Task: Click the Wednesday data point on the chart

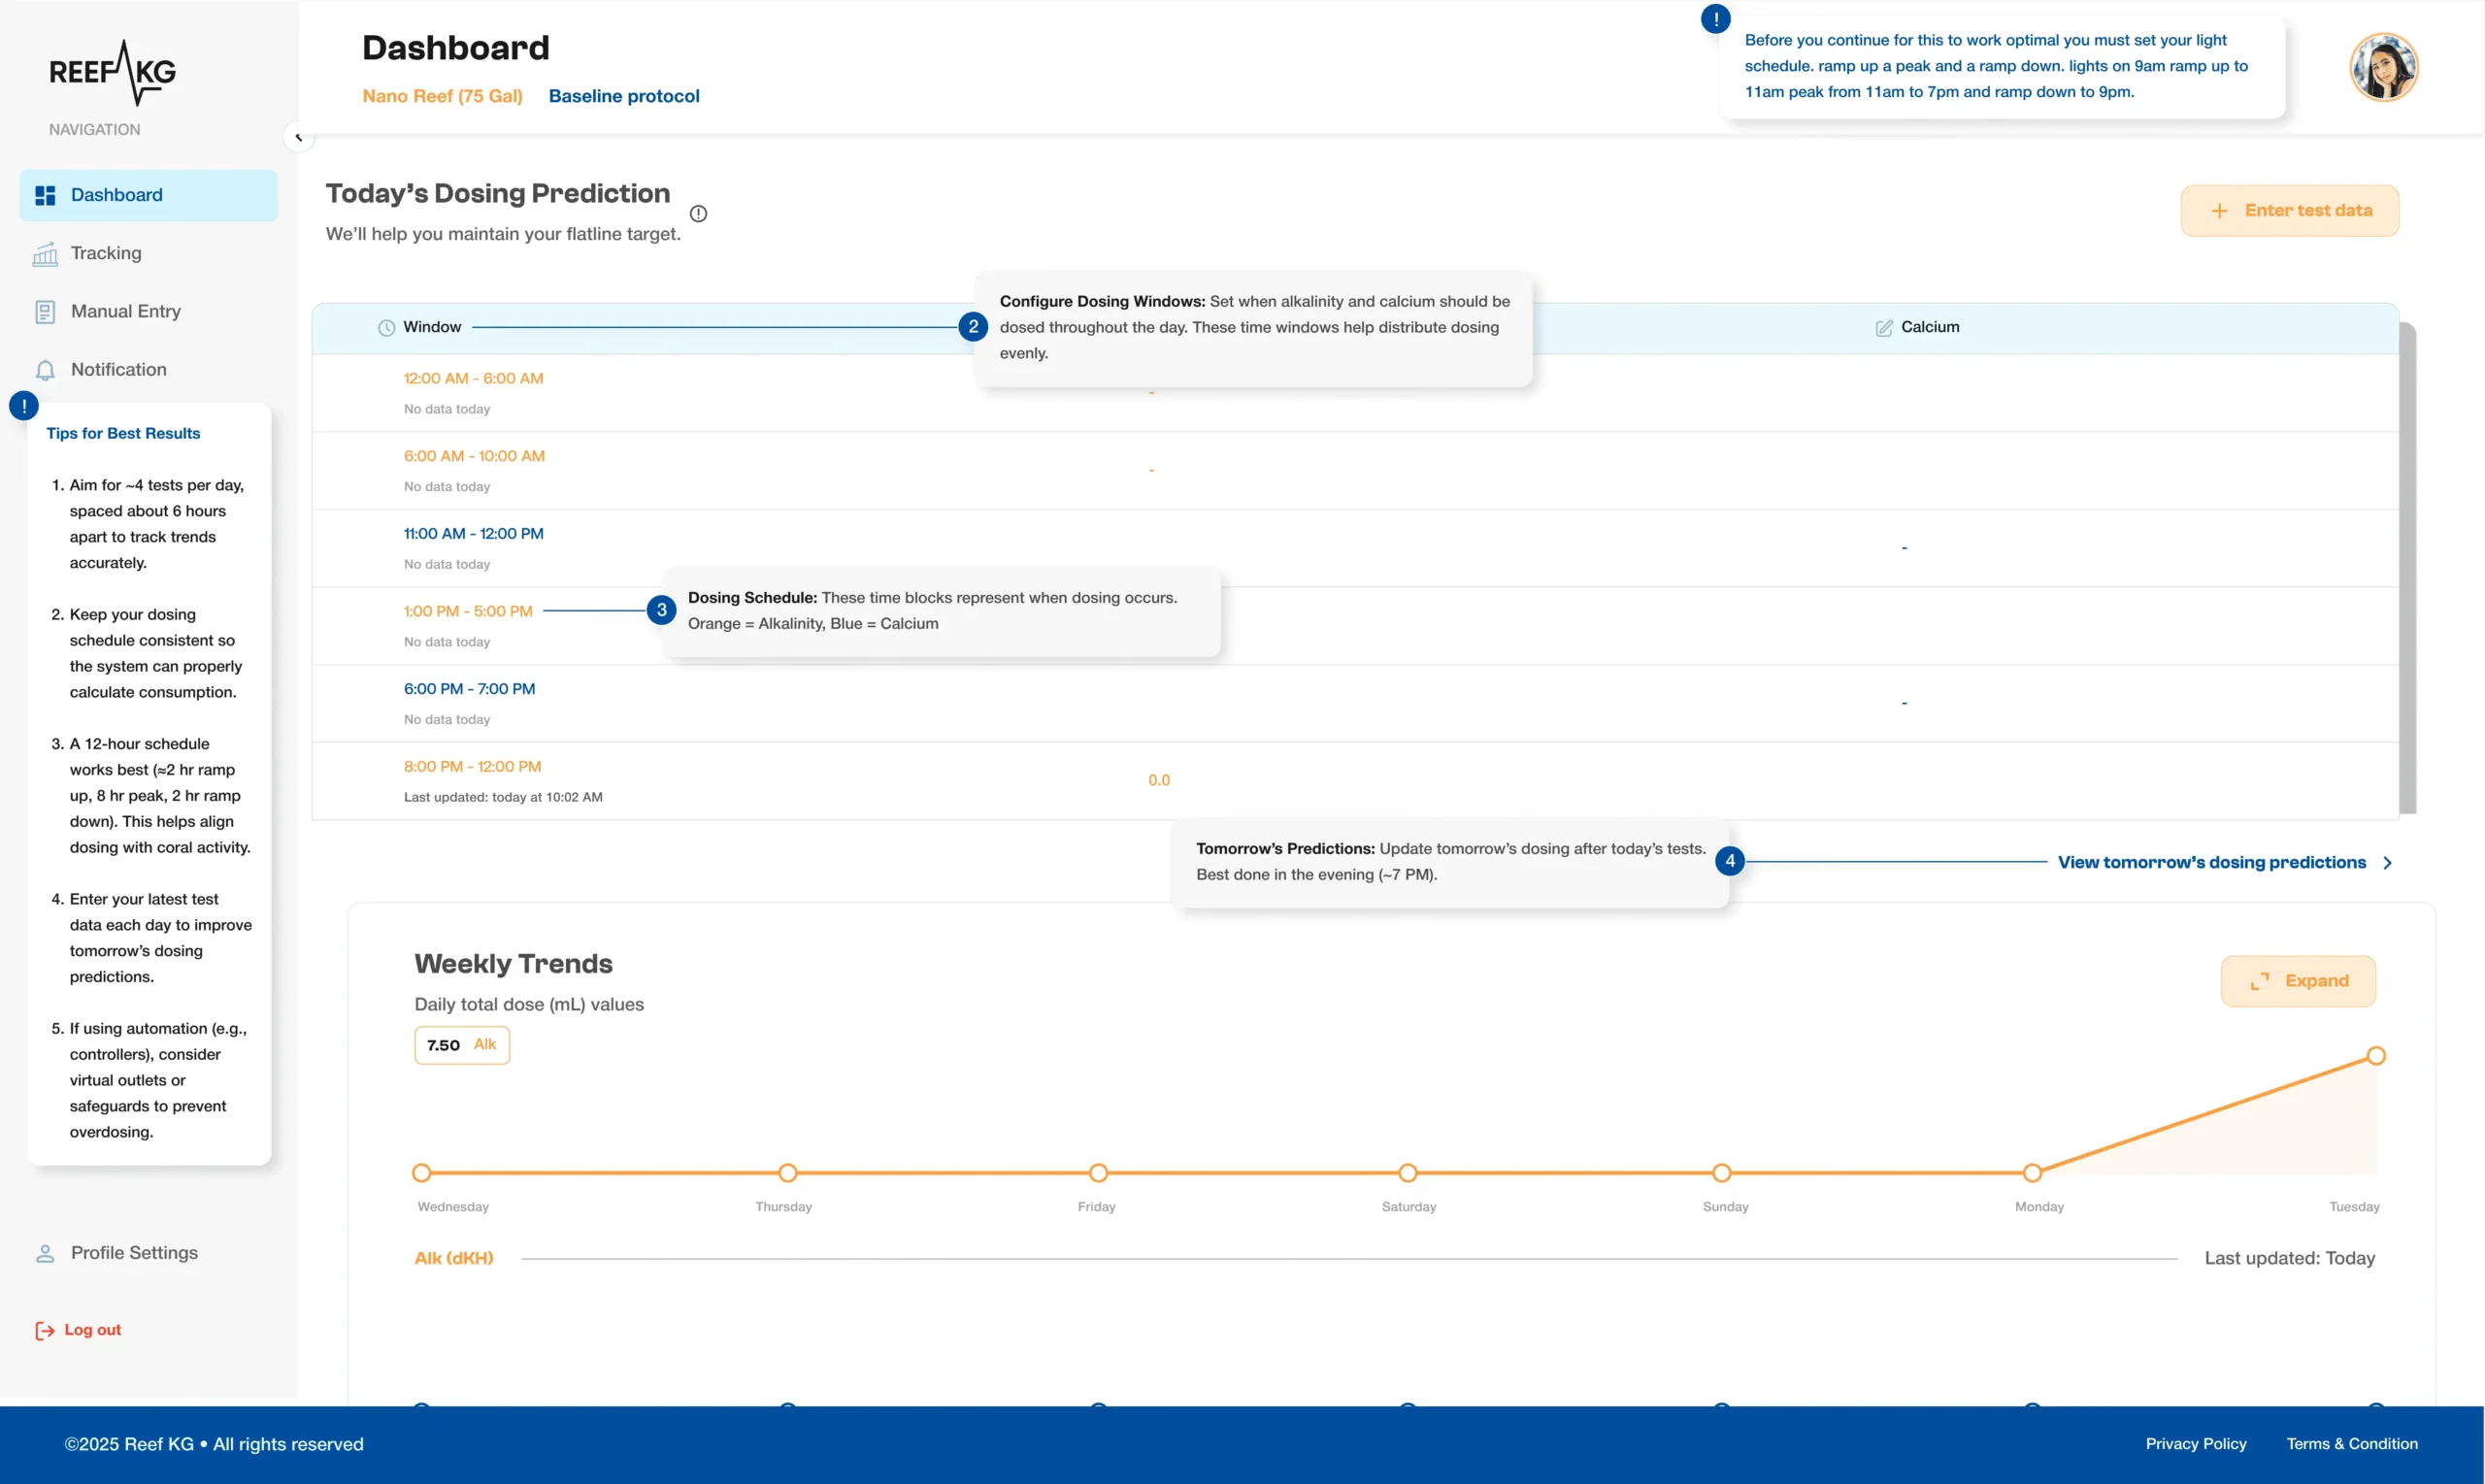Action: pyautogui.click(x=422, y=1173)
